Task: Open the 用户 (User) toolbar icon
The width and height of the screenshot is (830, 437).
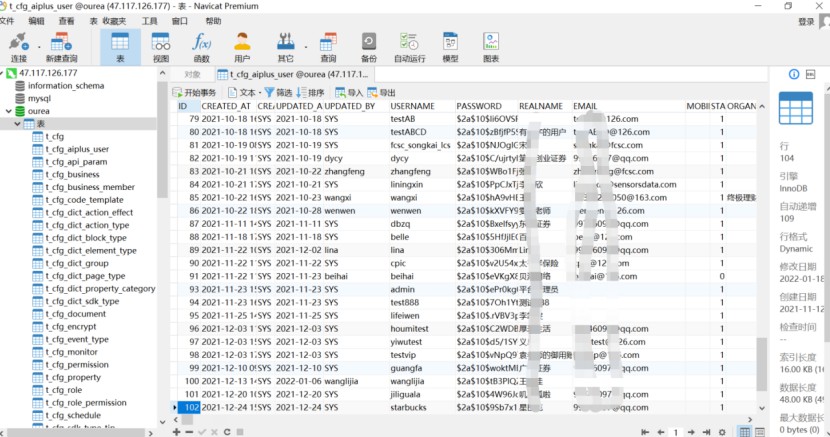Action: coord(242,48)
